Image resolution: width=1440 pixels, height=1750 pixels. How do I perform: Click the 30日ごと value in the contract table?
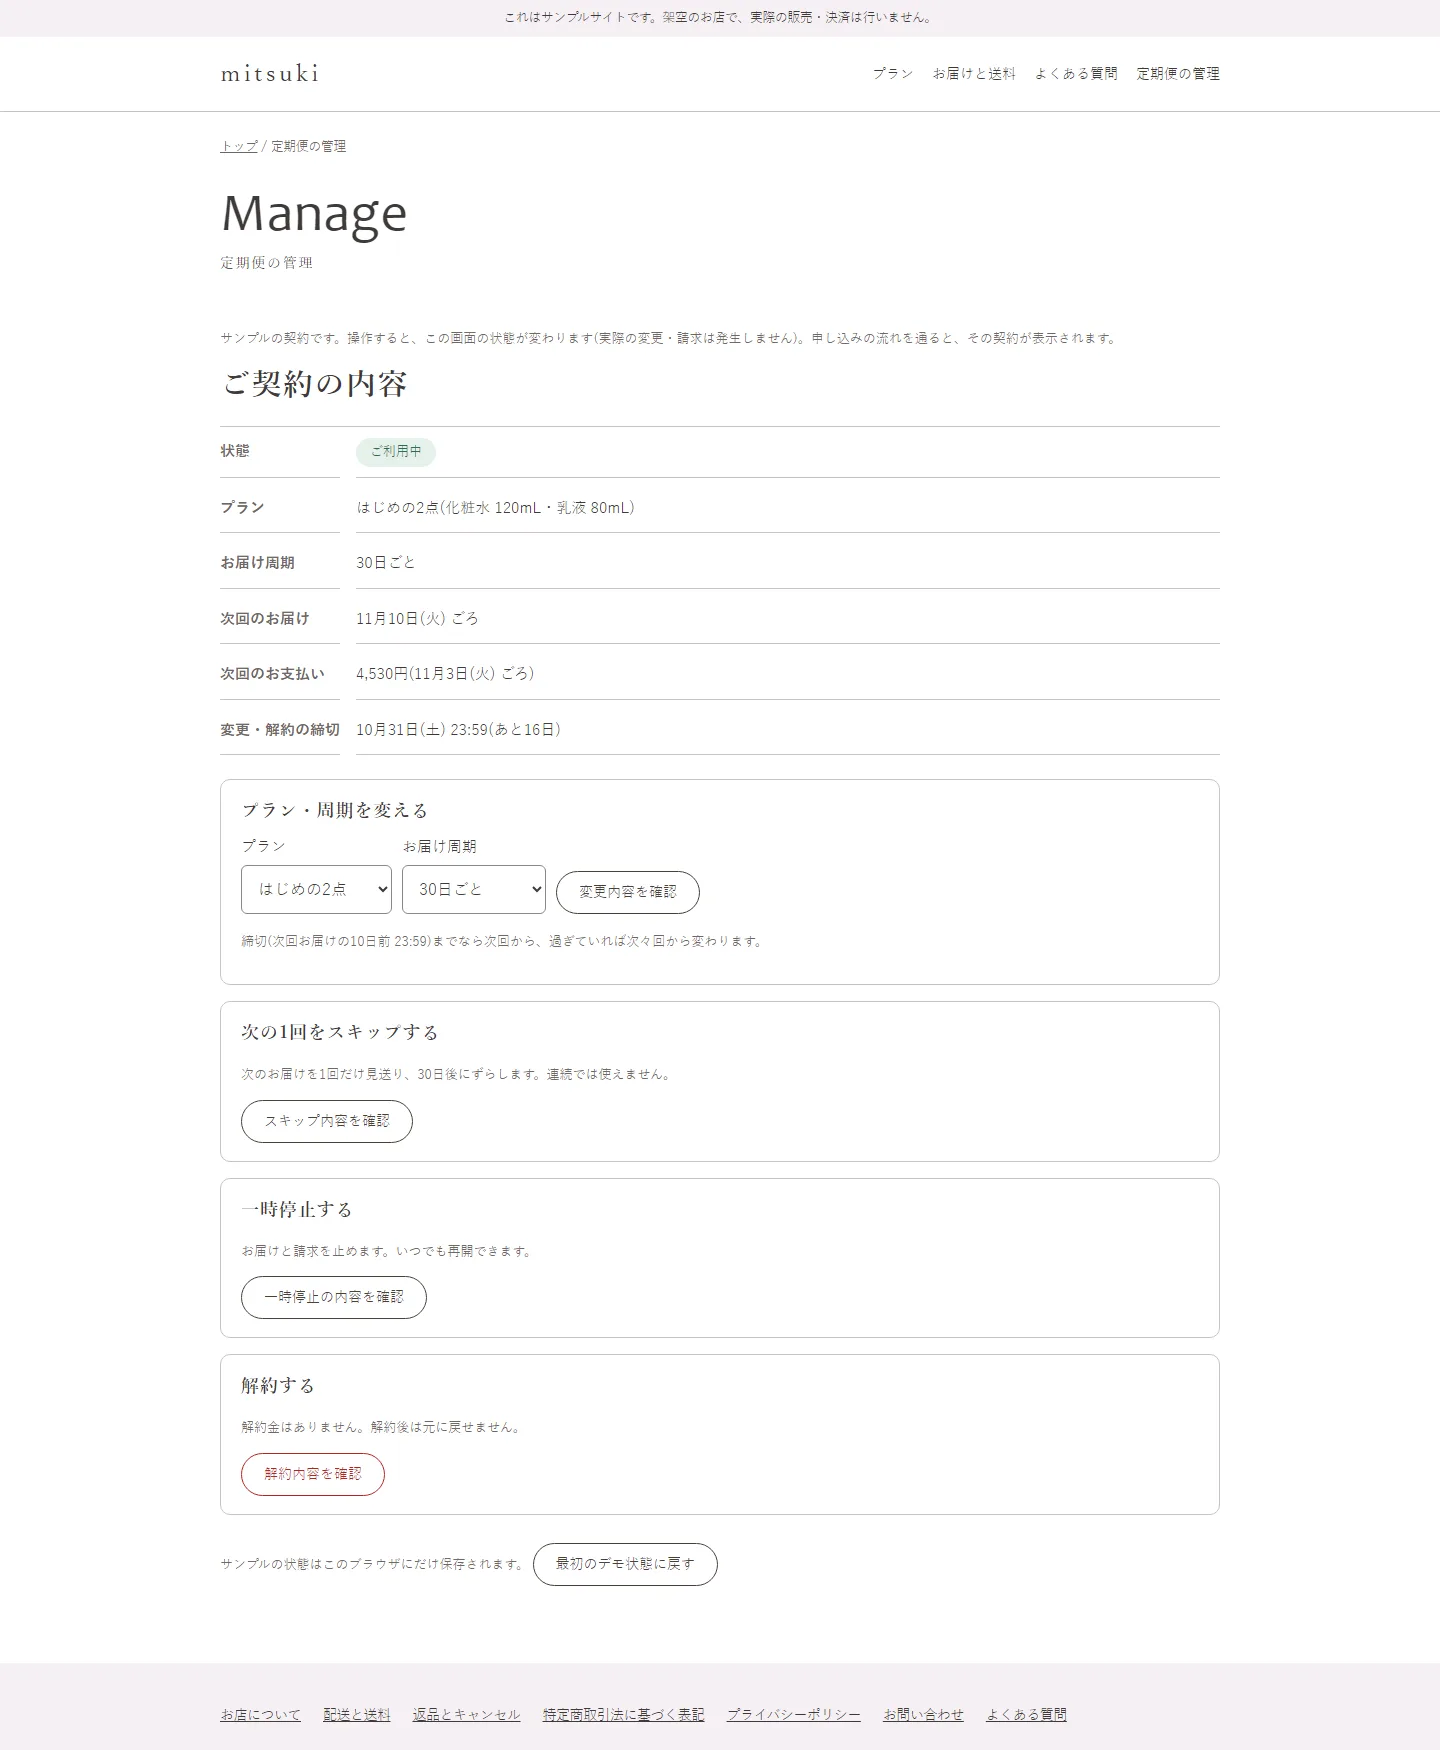tap(386, 563)
